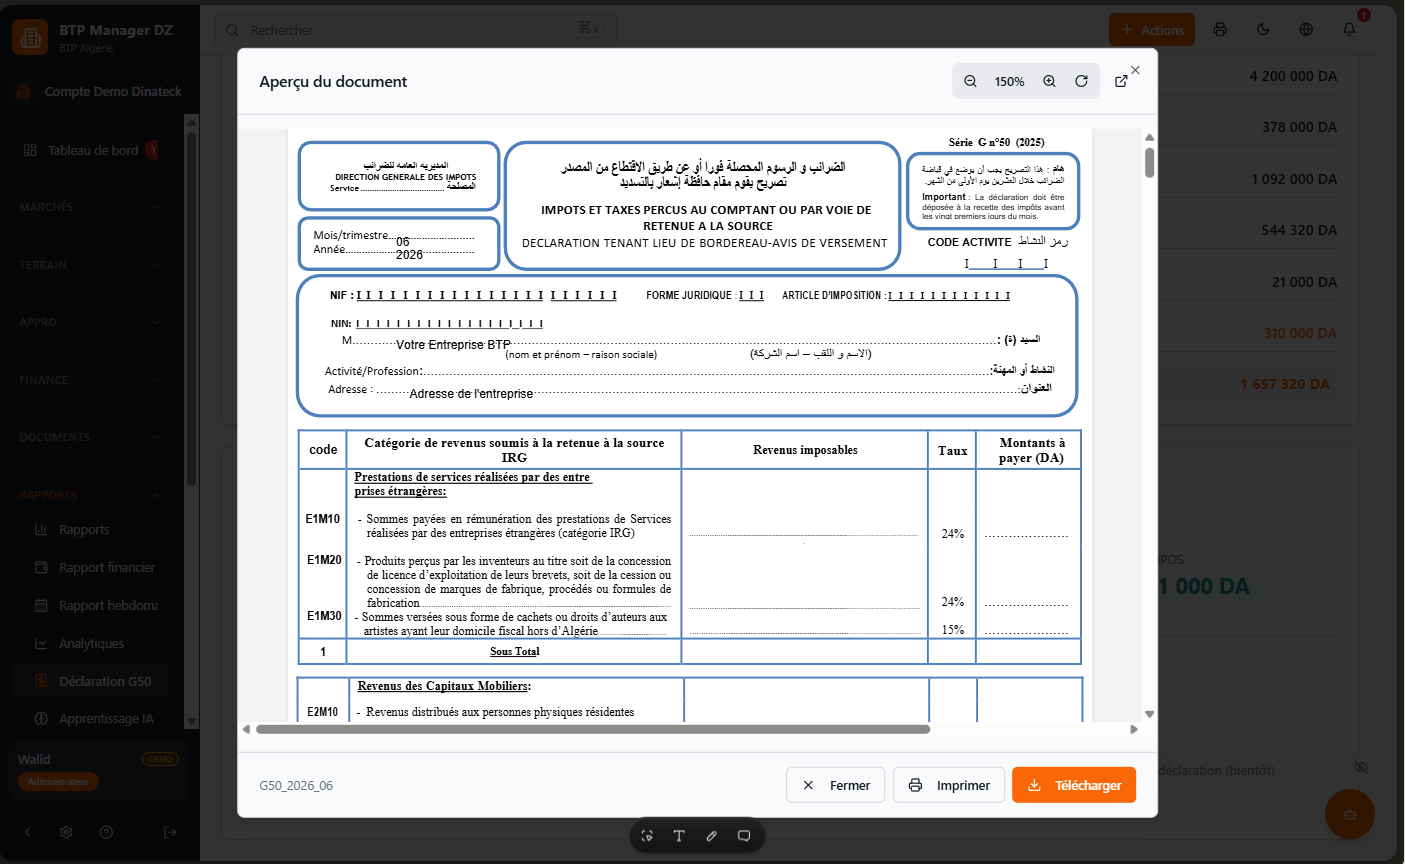Click the 544 320 DA amount
Image resolution: width=1405 pixels, height=864 pixels.
[x=1299, y=230]
